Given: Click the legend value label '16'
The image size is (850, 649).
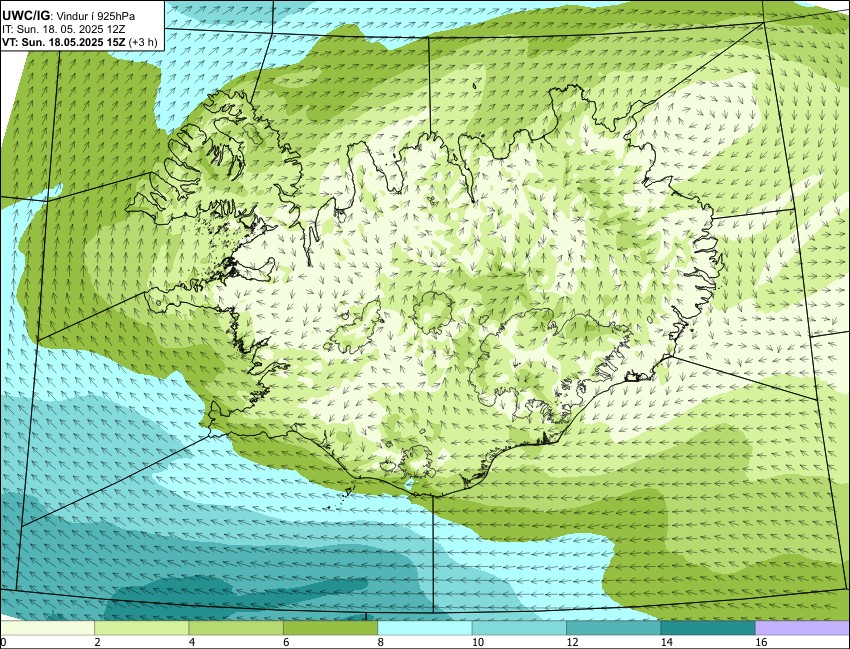Looking at the screenshot, I should tap(761, 642).
